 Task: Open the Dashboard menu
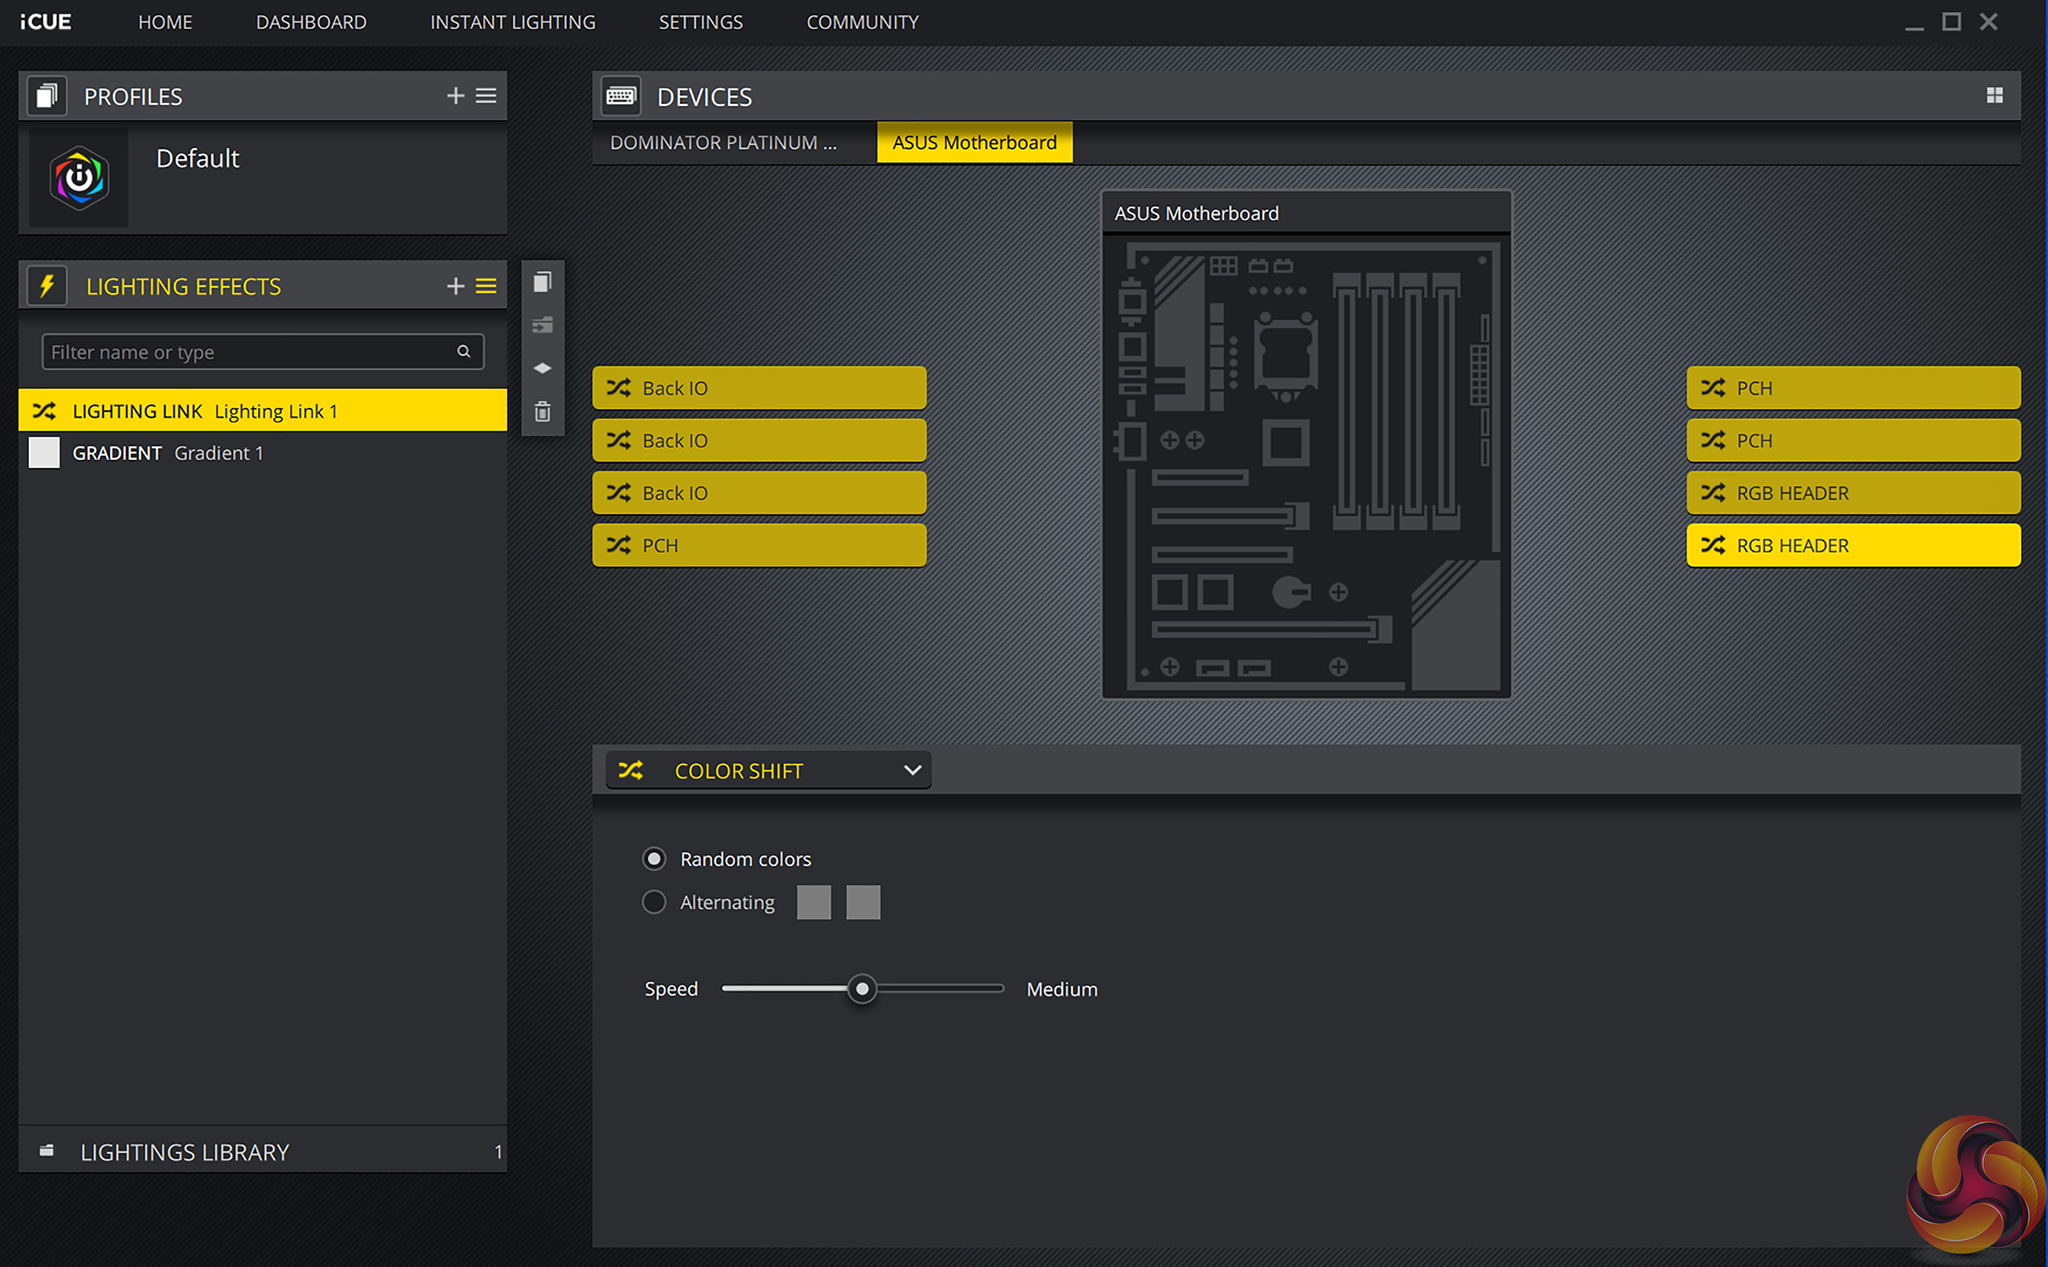coord(311,22)
